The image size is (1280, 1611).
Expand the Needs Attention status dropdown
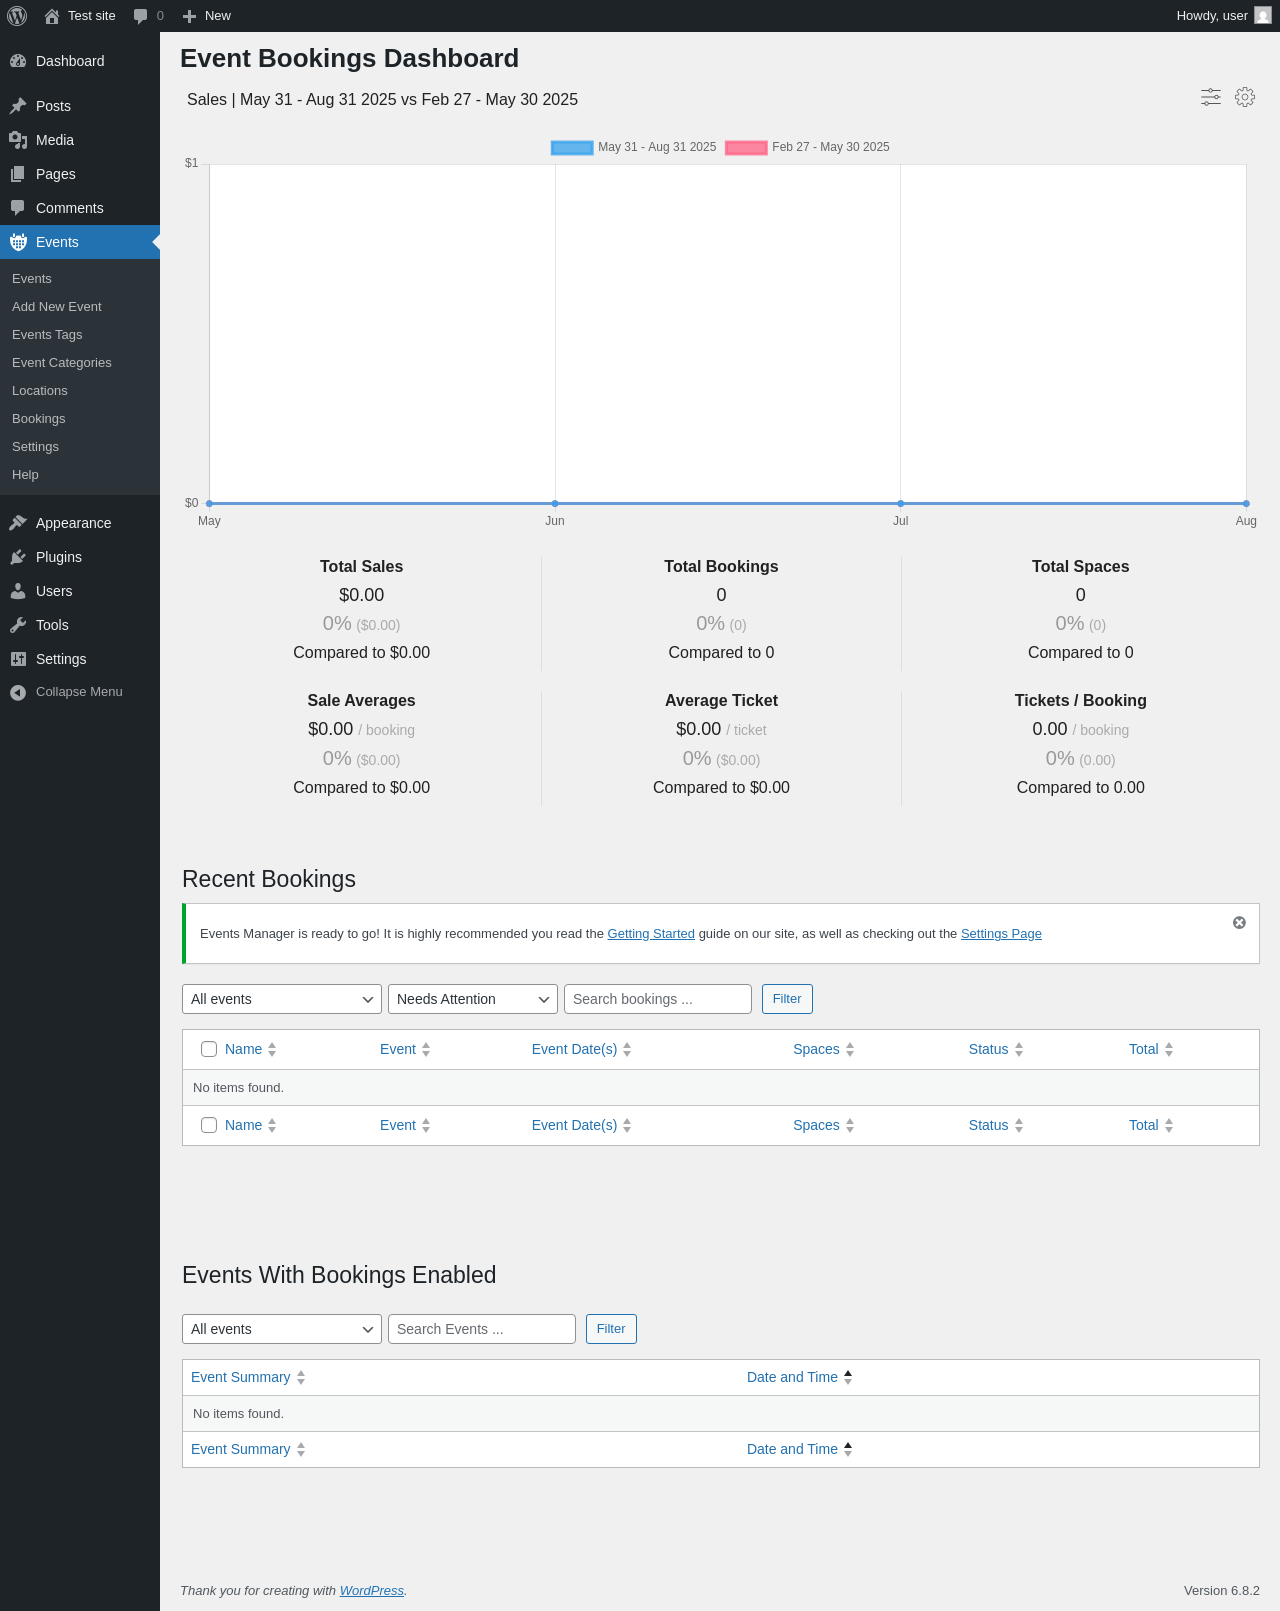tap(472, 999)
